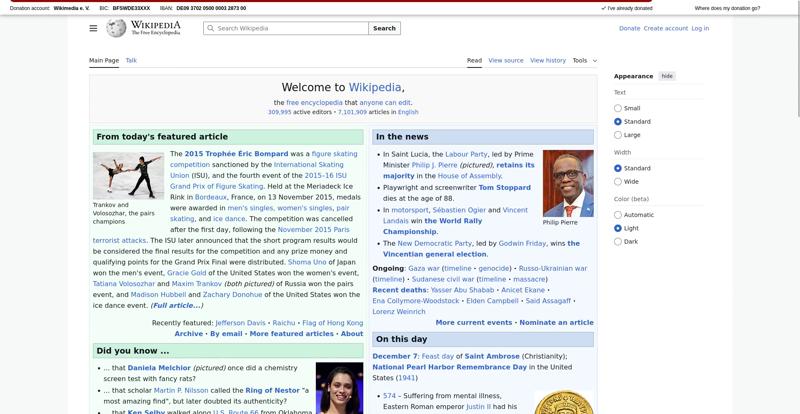The width and height of the screenshot is (800, 414).
Task: Open the figure skating pair image
Action: click(128, 175)
